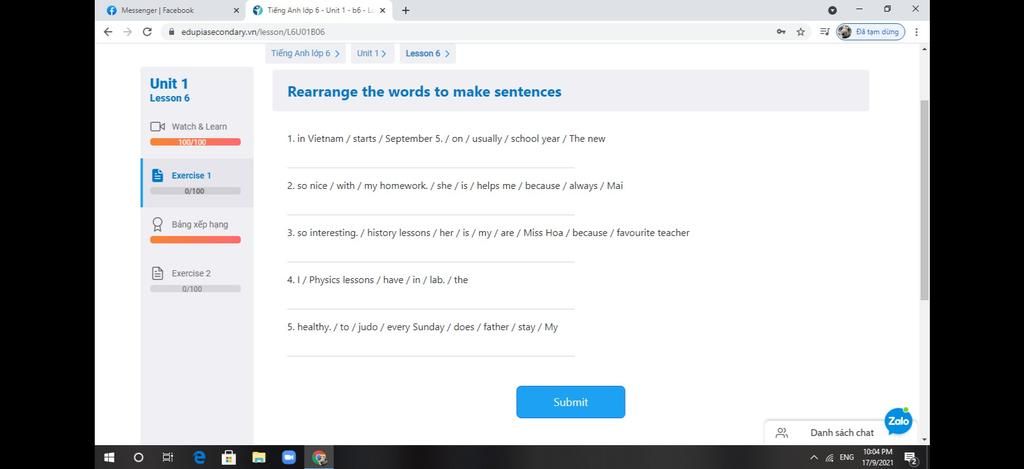Image resolution: width=1024 pixels, height=469 pixels.
Task: Launch Microsoft Edge from taskbar
Action: click(x=199, y=457)
